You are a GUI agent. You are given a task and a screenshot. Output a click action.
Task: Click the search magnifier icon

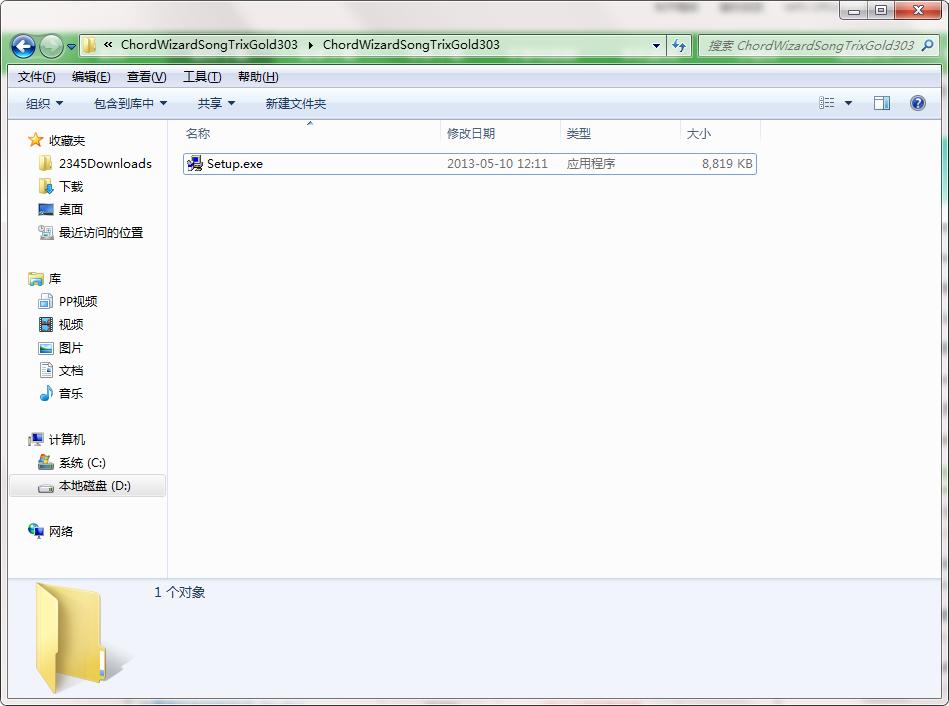(x=927, y=45)
